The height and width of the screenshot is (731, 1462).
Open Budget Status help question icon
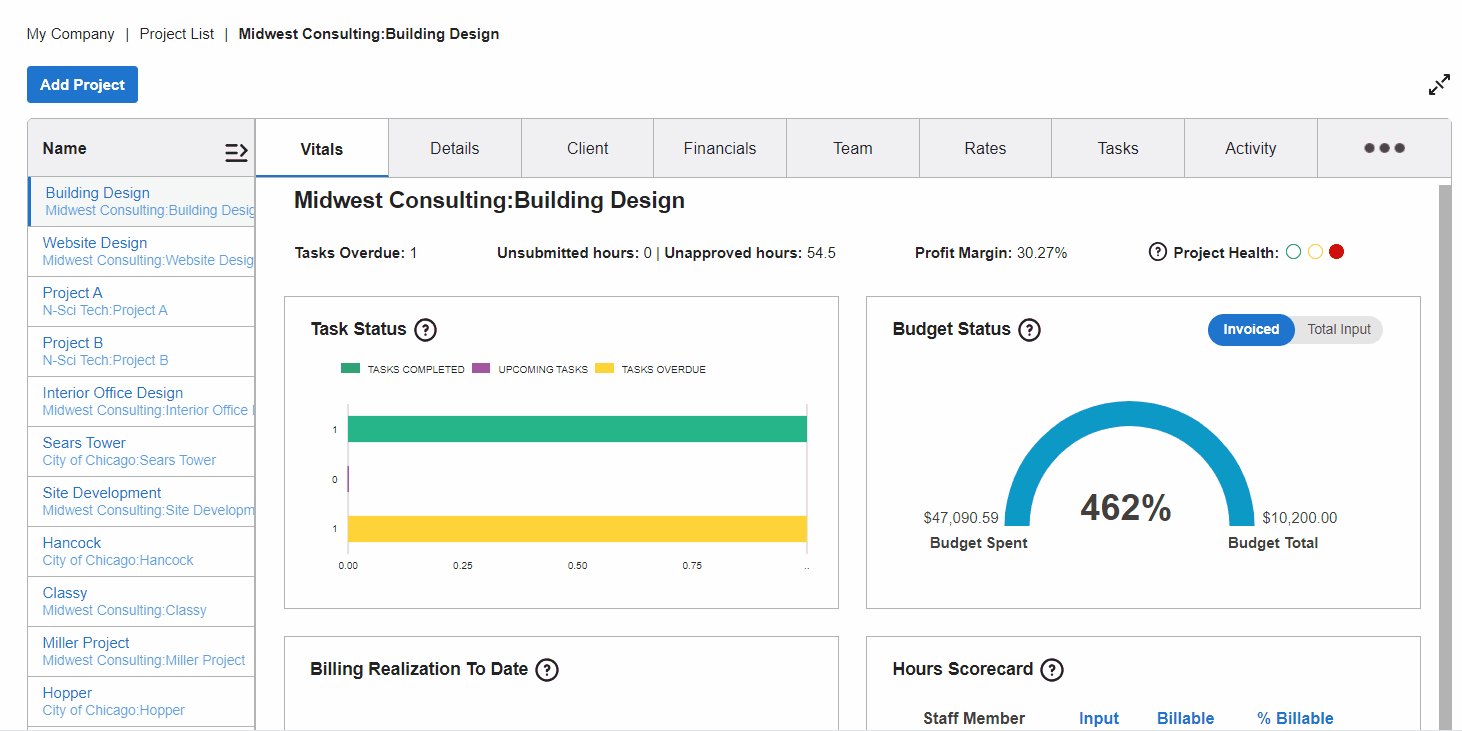click(x=1029, y=330)
